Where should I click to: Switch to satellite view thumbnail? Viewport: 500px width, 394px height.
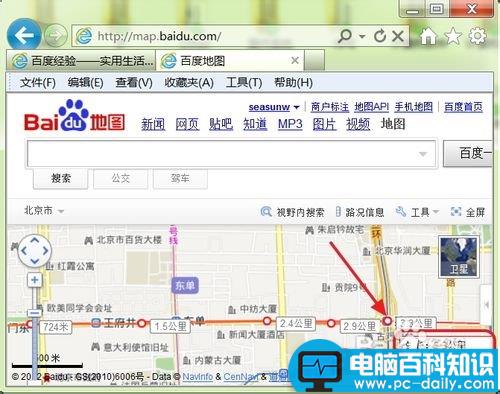[x=459, y=257]
